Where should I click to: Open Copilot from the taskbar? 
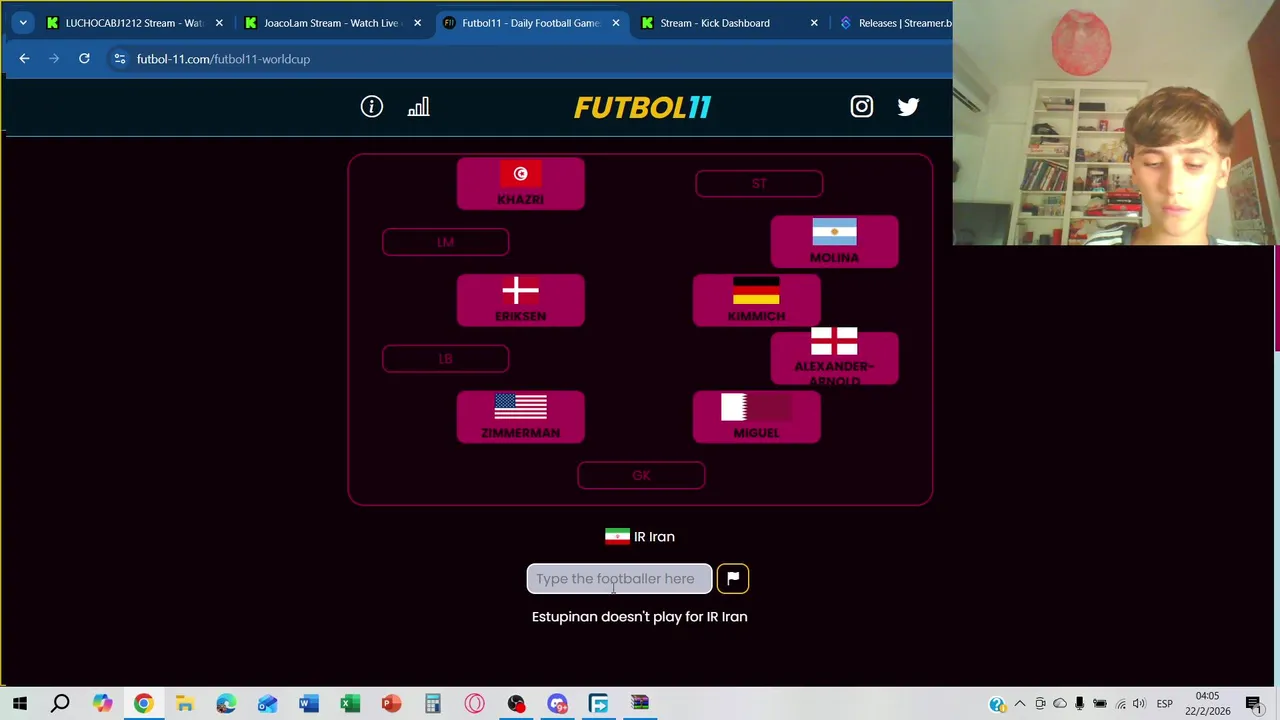102,703
